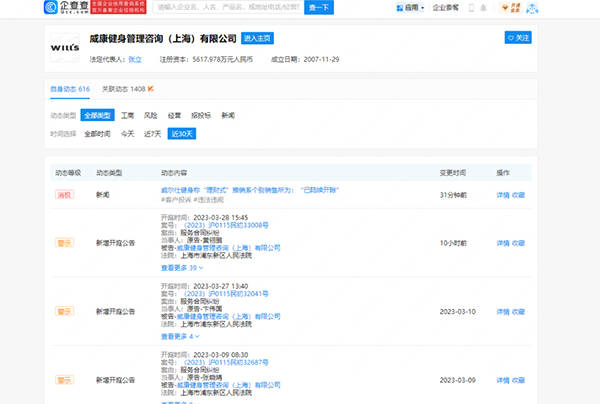The width and height of the screenshot is (600, 404).
Task: Select the 今天 time filter
Action: [x=127, y=134]
